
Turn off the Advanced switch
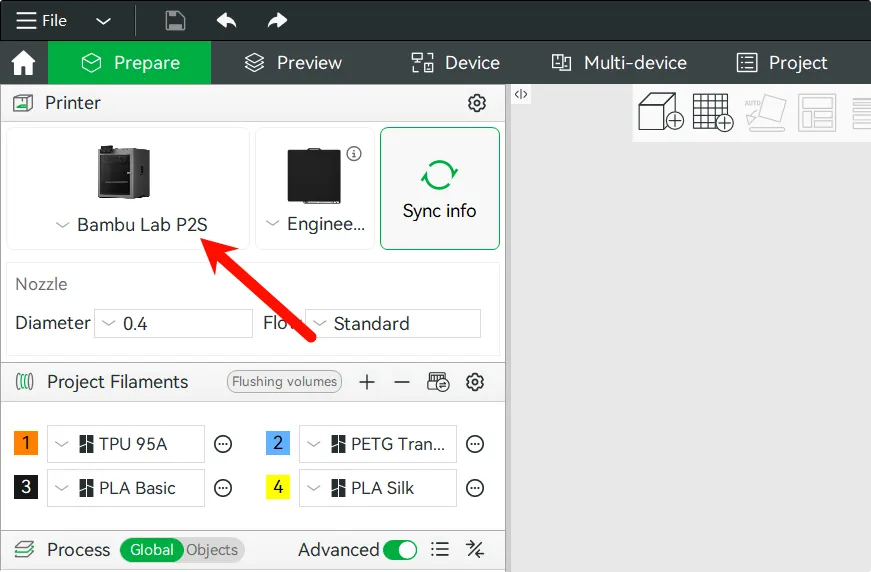point(400,550)
